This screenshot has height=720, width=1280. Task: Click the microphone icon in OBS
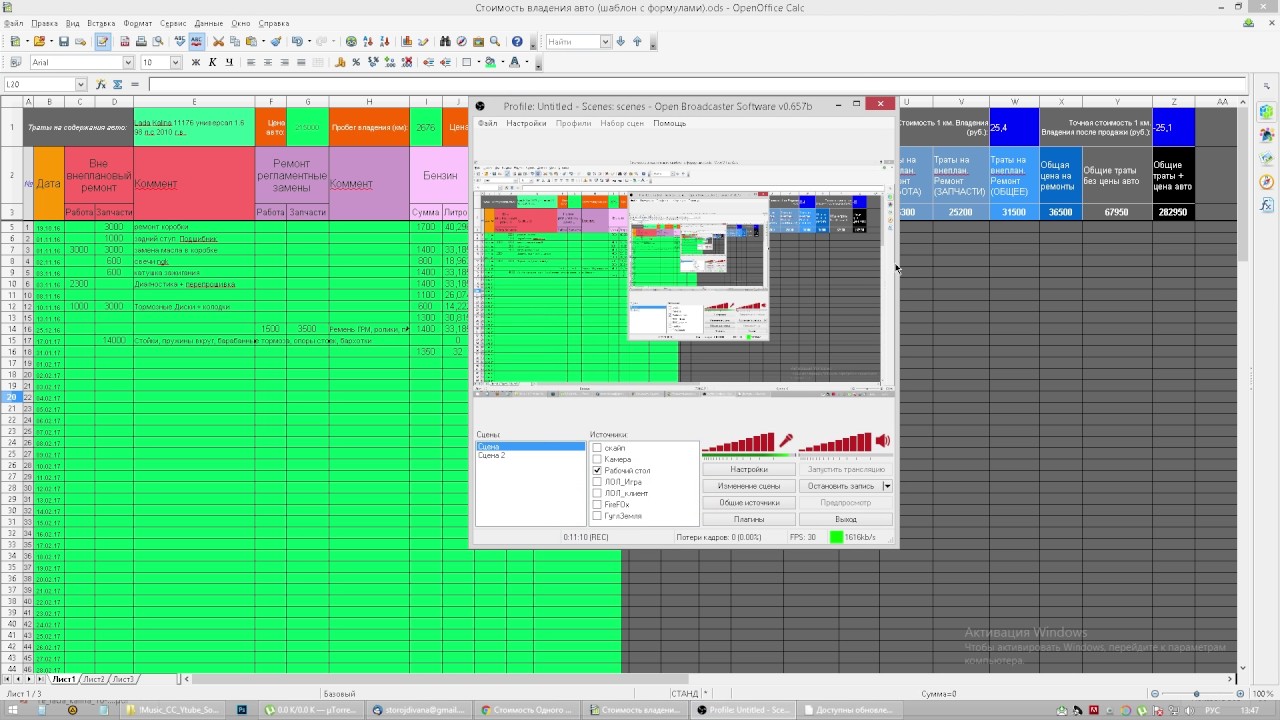(x=786, y=441)
